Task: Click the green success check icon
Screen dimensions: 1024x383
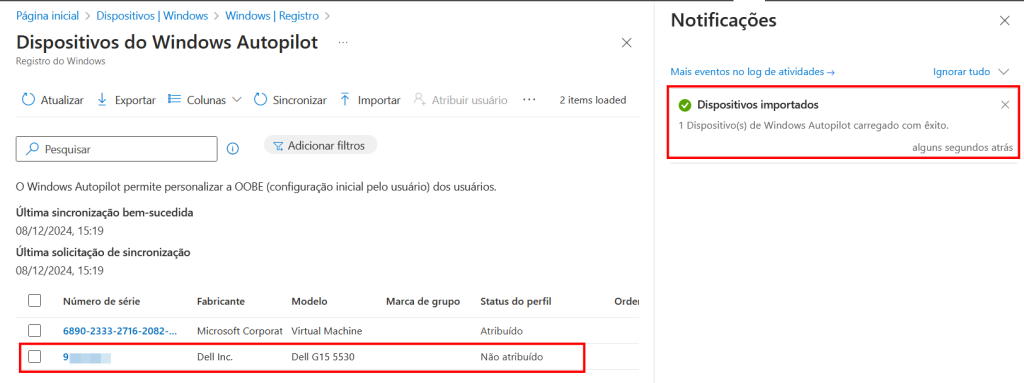Action: [x=685, y=105]
